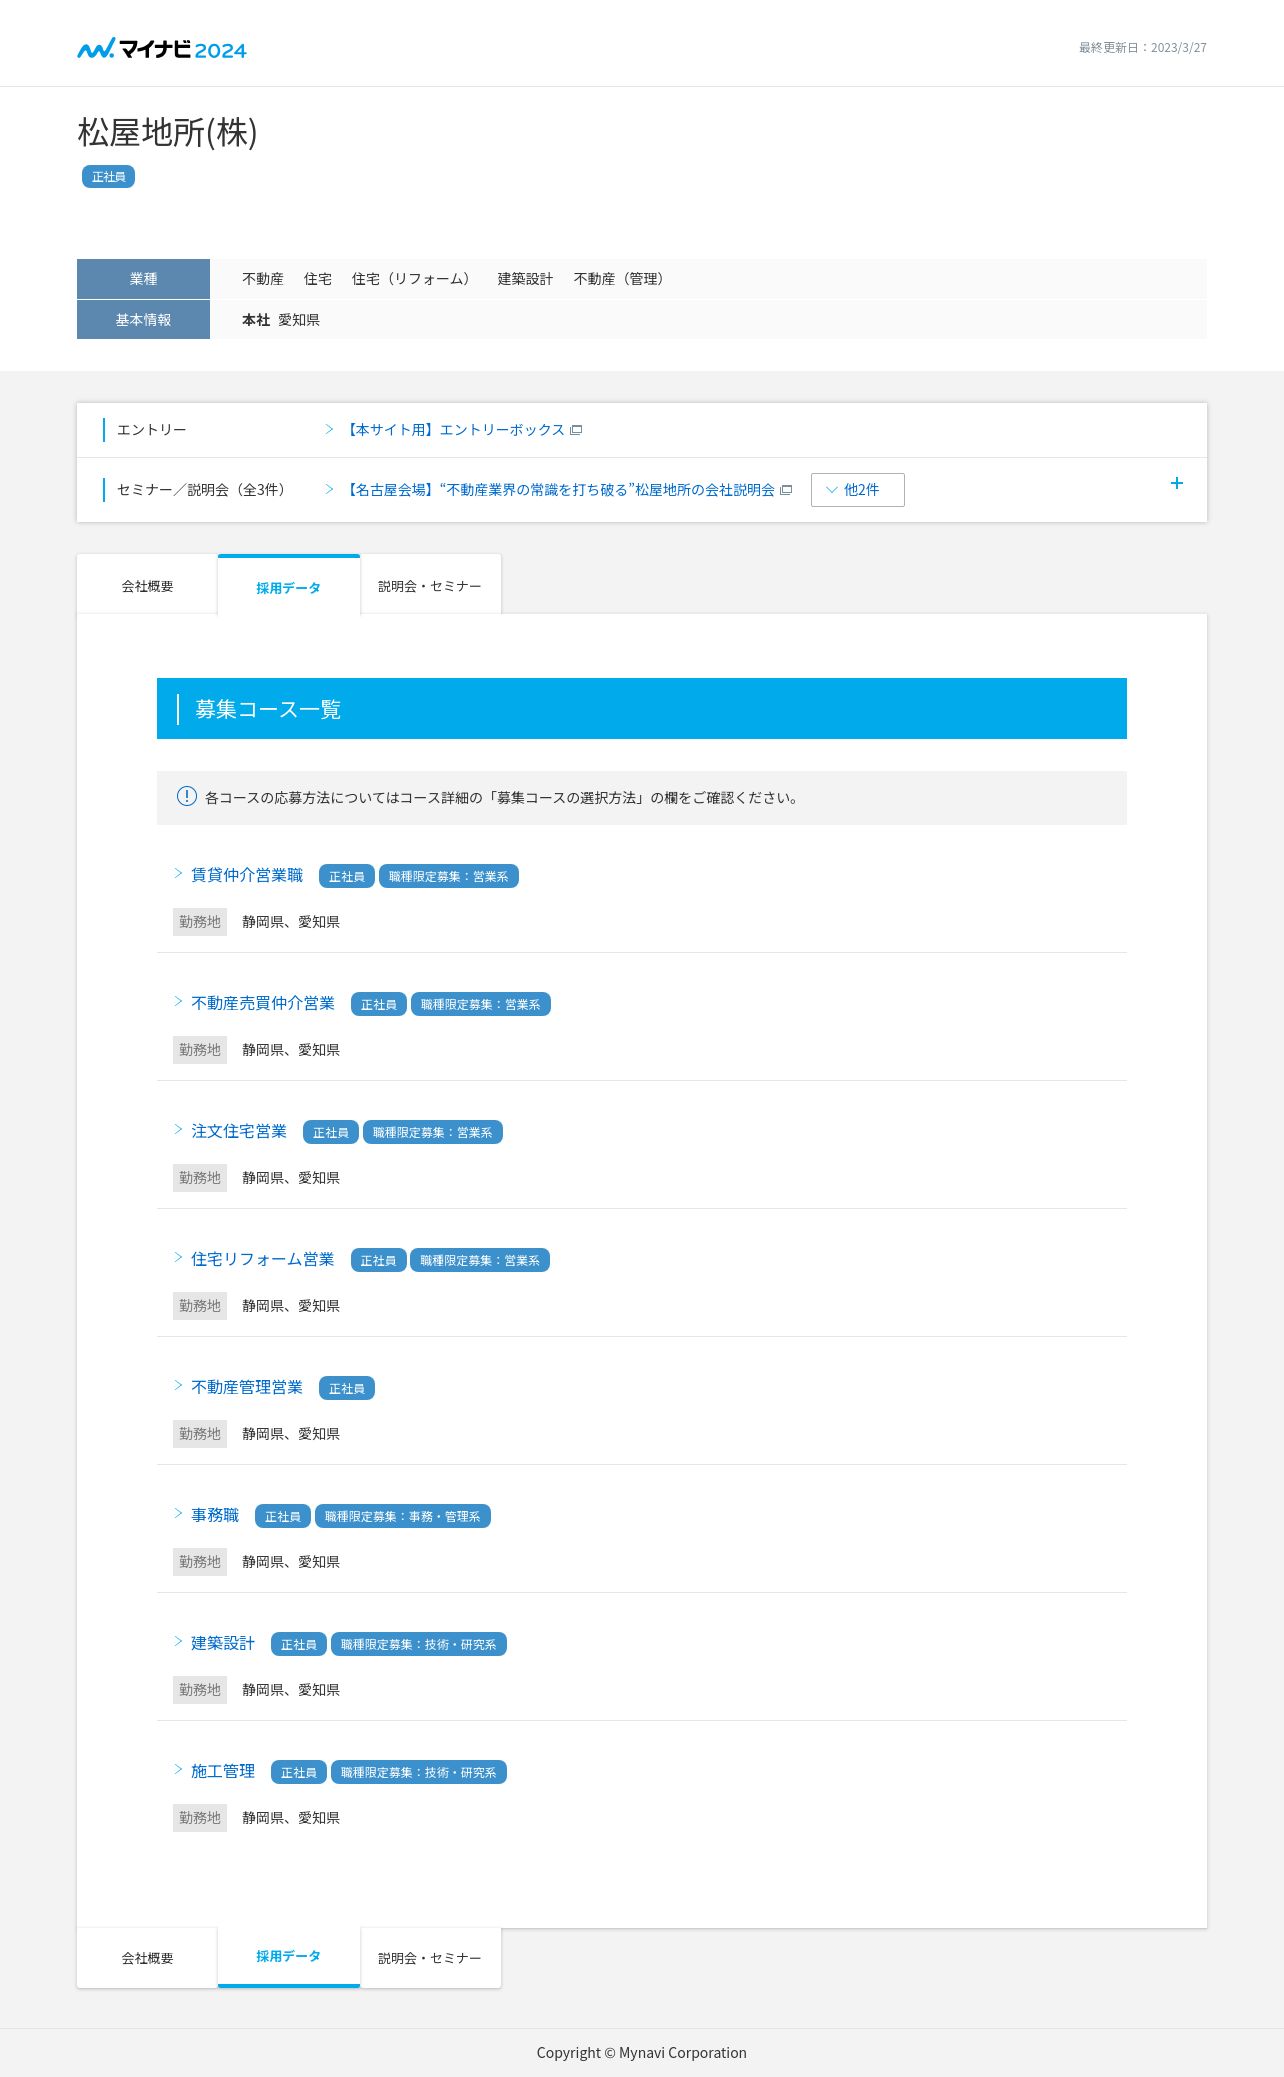1284x2077 pixels.
Task: Click the 建築設計 industry text in 業種 row
Action: 525,279
